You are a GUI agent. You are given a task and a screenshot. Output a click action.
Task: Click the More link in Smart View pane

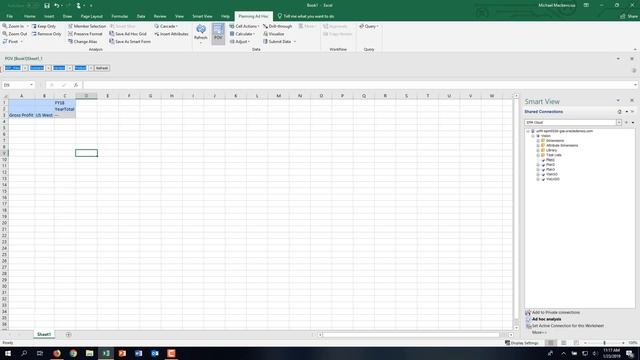tap(538, 333)
